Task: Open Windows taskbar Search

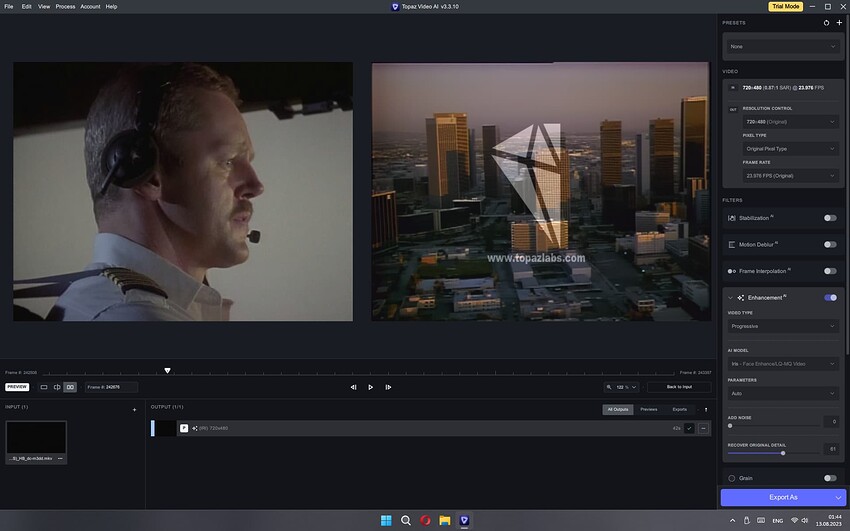Action: (405, 520)
